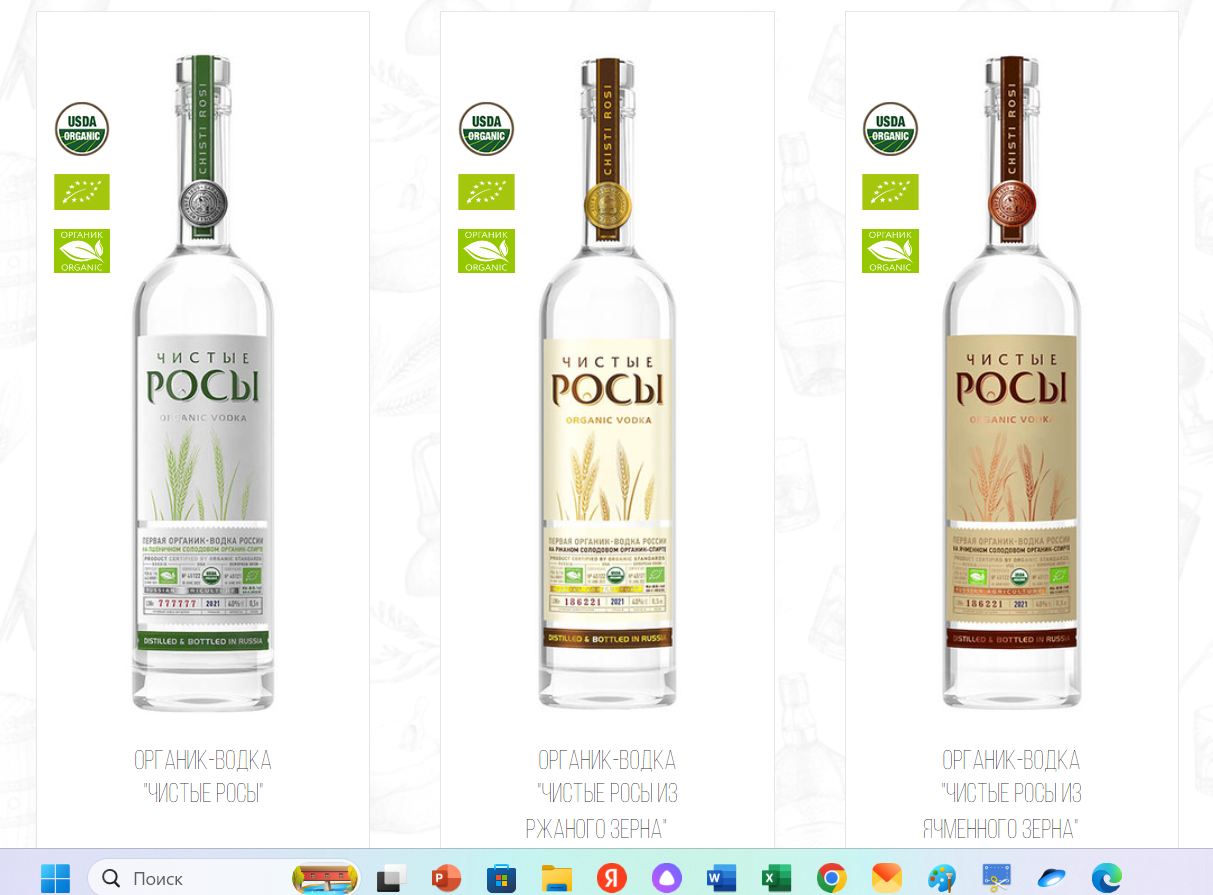The height and width of the screenshot is (895, 1213).
Task: Open the blue saucer-shaped taskbar icon
Action: pyautogui.click(x=1052, y=878)
